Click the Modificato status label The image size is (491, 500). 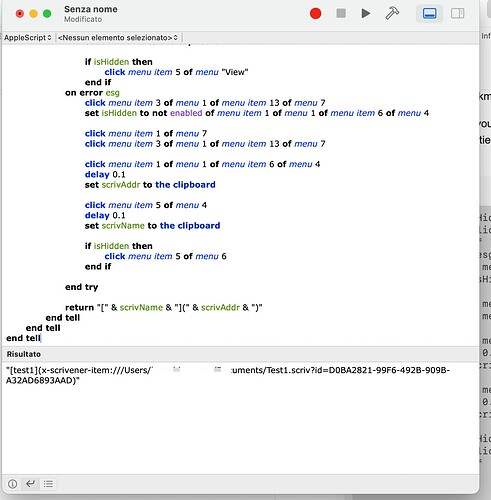[x=83, y=19]
